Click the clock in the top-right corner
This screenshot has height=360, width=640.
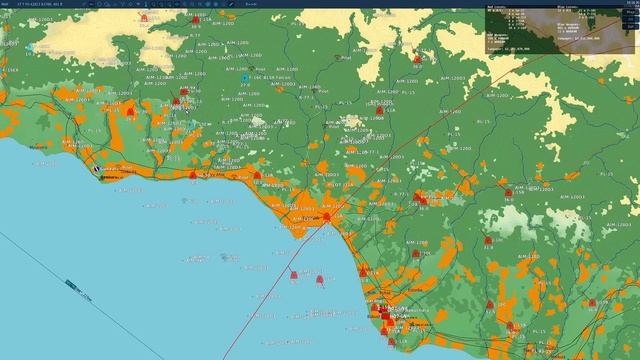coord(633,2)
